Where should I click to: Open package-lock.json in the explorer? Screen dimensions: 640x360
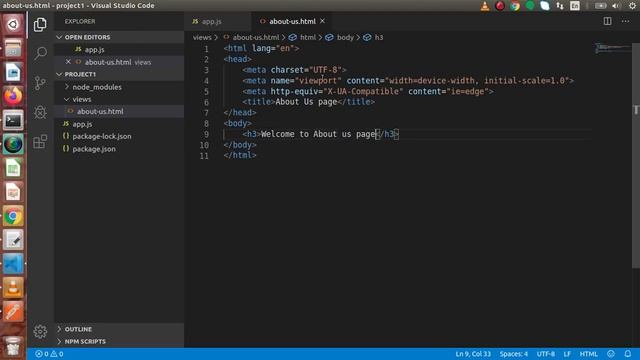point(119,136)
